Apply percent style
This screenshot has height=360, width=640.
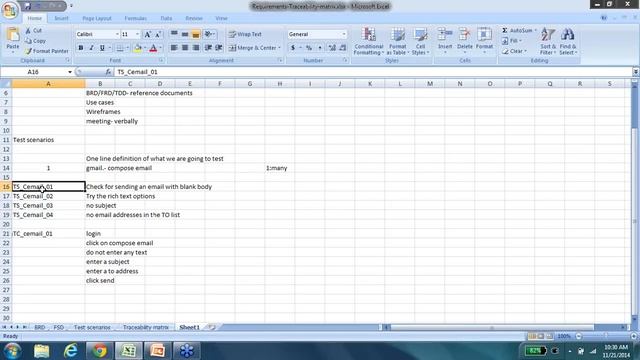tap(309, 48)
